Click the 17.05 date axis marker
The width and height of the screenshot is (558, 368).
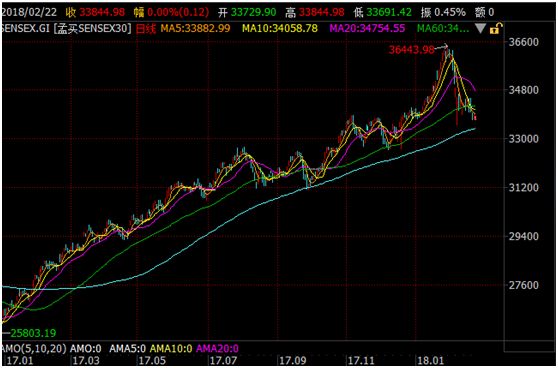153,361
